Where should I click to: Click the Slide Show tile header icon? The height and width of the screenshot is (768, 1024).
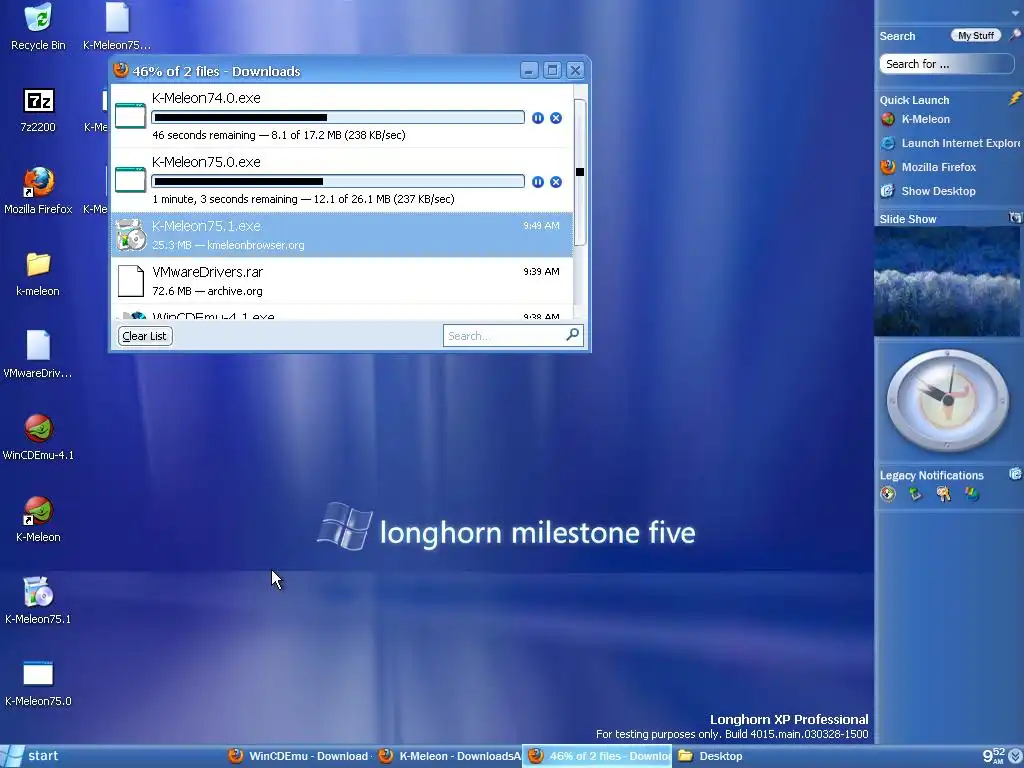pos(1015,217)
